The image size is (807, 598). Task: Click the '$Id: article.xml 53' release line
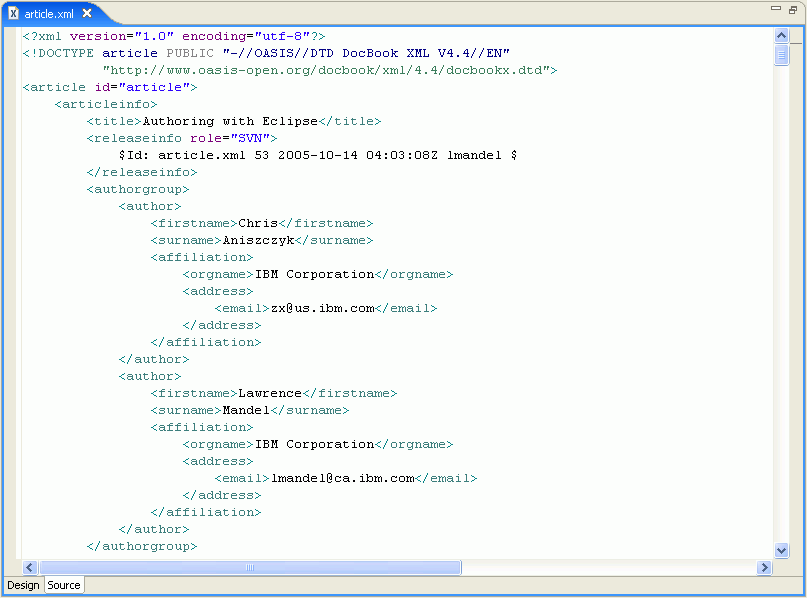pos(318,155)
